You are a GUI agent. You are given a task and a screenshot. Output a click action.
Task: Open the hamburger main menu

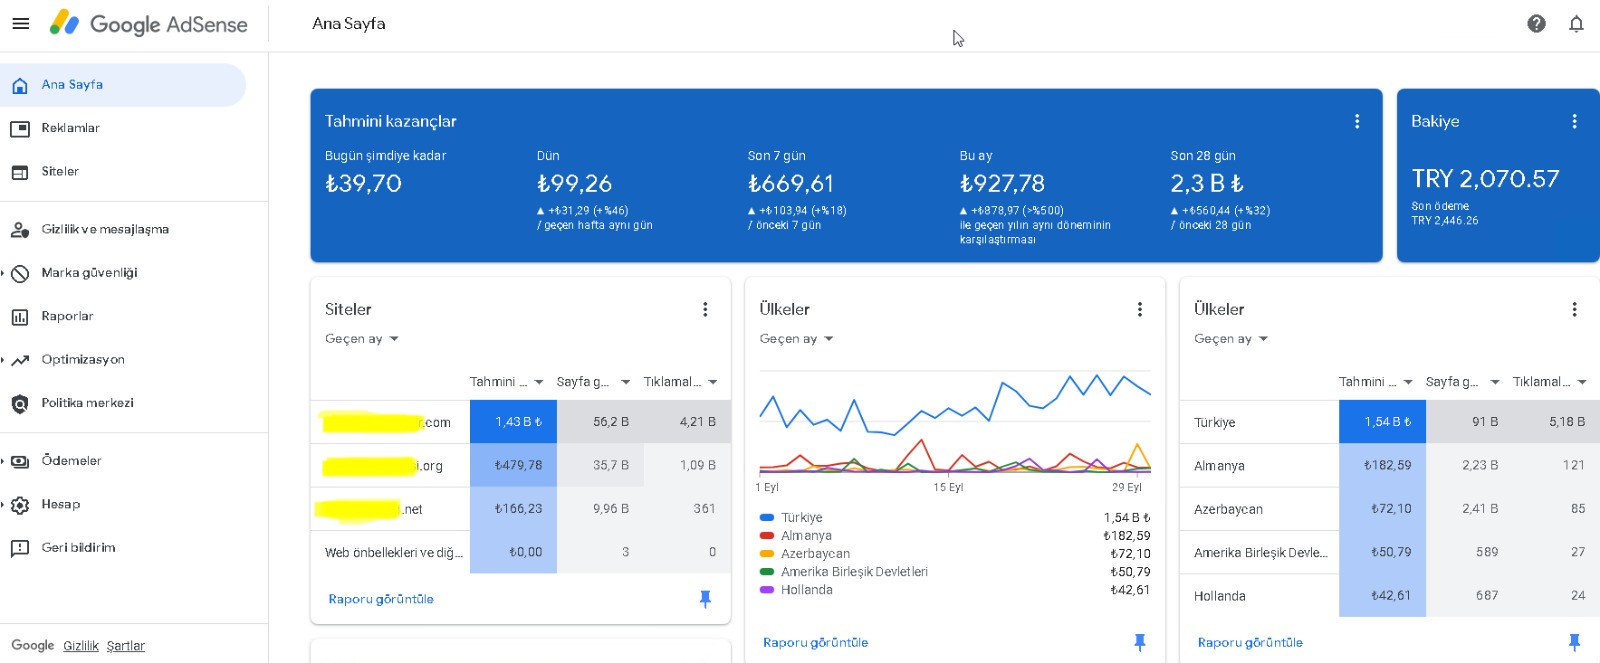(x=20, y=24)
